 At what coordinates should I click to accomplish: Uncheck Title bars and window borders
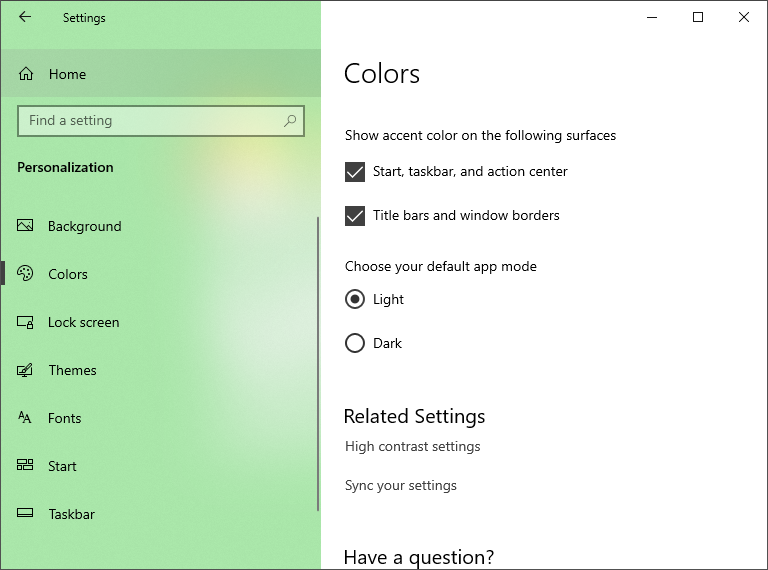[355, 216]
